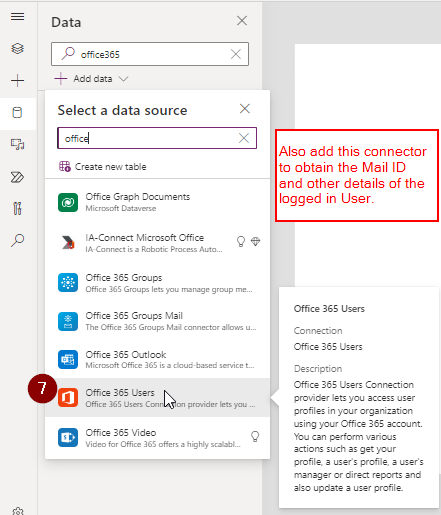
Task: Click the magnifier icon in the Data search box
Action: (x=68, y=53)
